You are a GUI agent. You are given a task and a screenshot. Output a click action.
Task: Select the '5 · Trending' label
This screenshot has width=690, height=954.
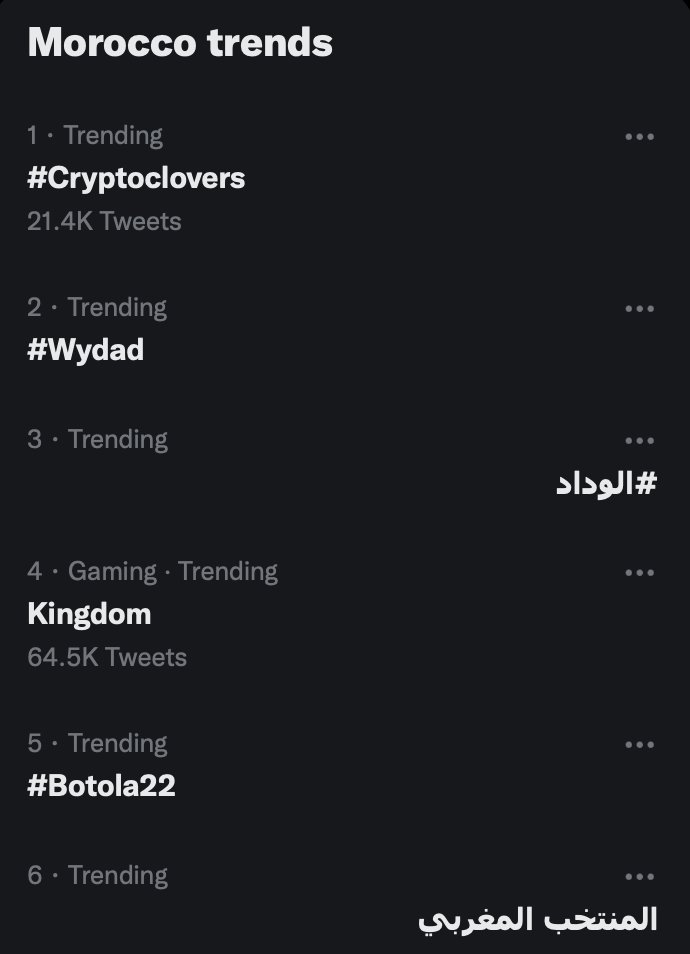tap(97, 743)
